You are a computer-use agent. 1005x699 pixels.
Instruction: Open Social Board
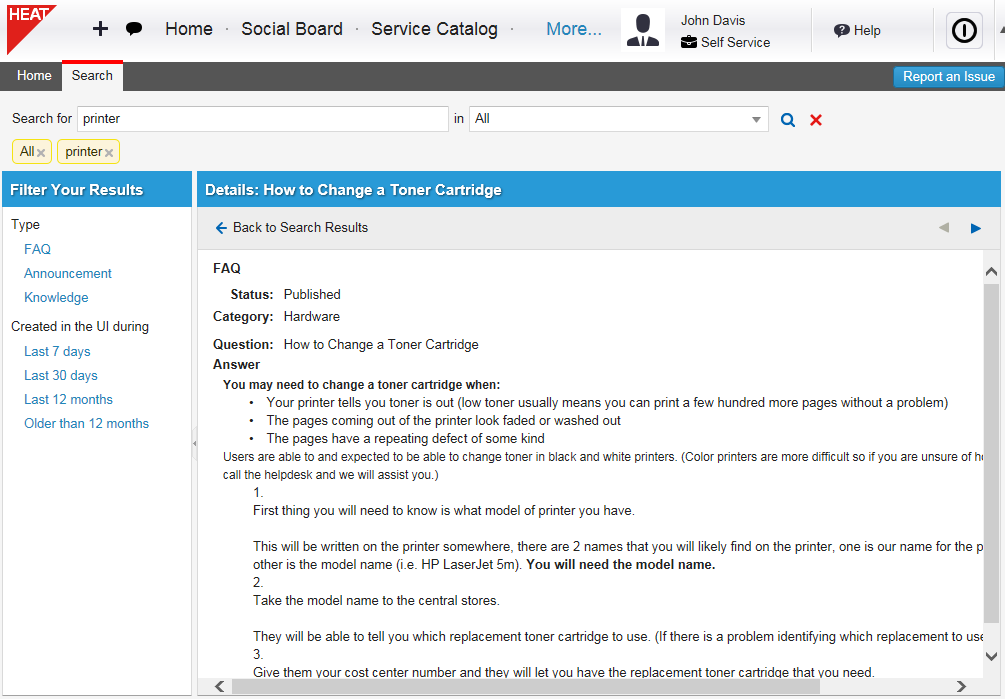click(x=292, y=29)
